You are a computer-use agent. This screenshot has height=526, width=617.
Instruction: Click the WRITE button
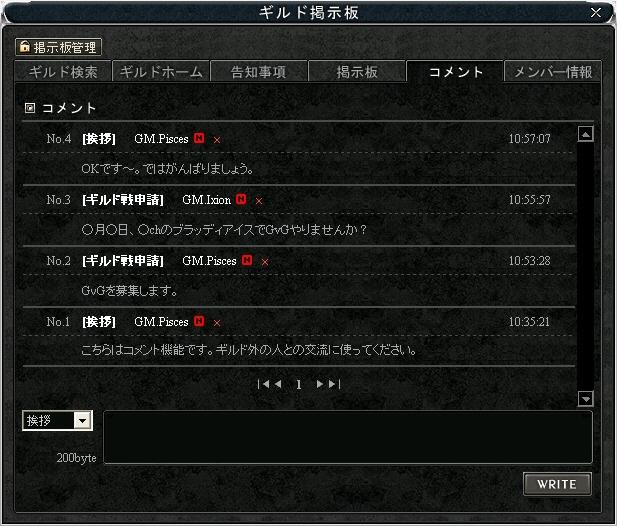click(x=557, y=484)
